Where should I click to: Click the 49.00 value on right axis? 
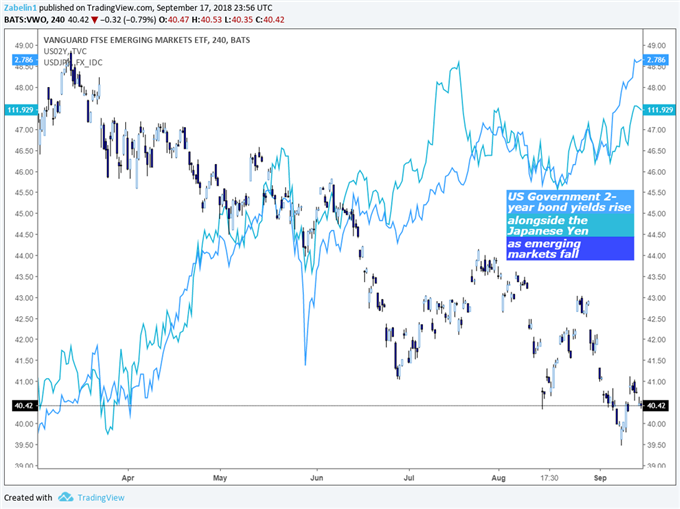click(656, 45)
